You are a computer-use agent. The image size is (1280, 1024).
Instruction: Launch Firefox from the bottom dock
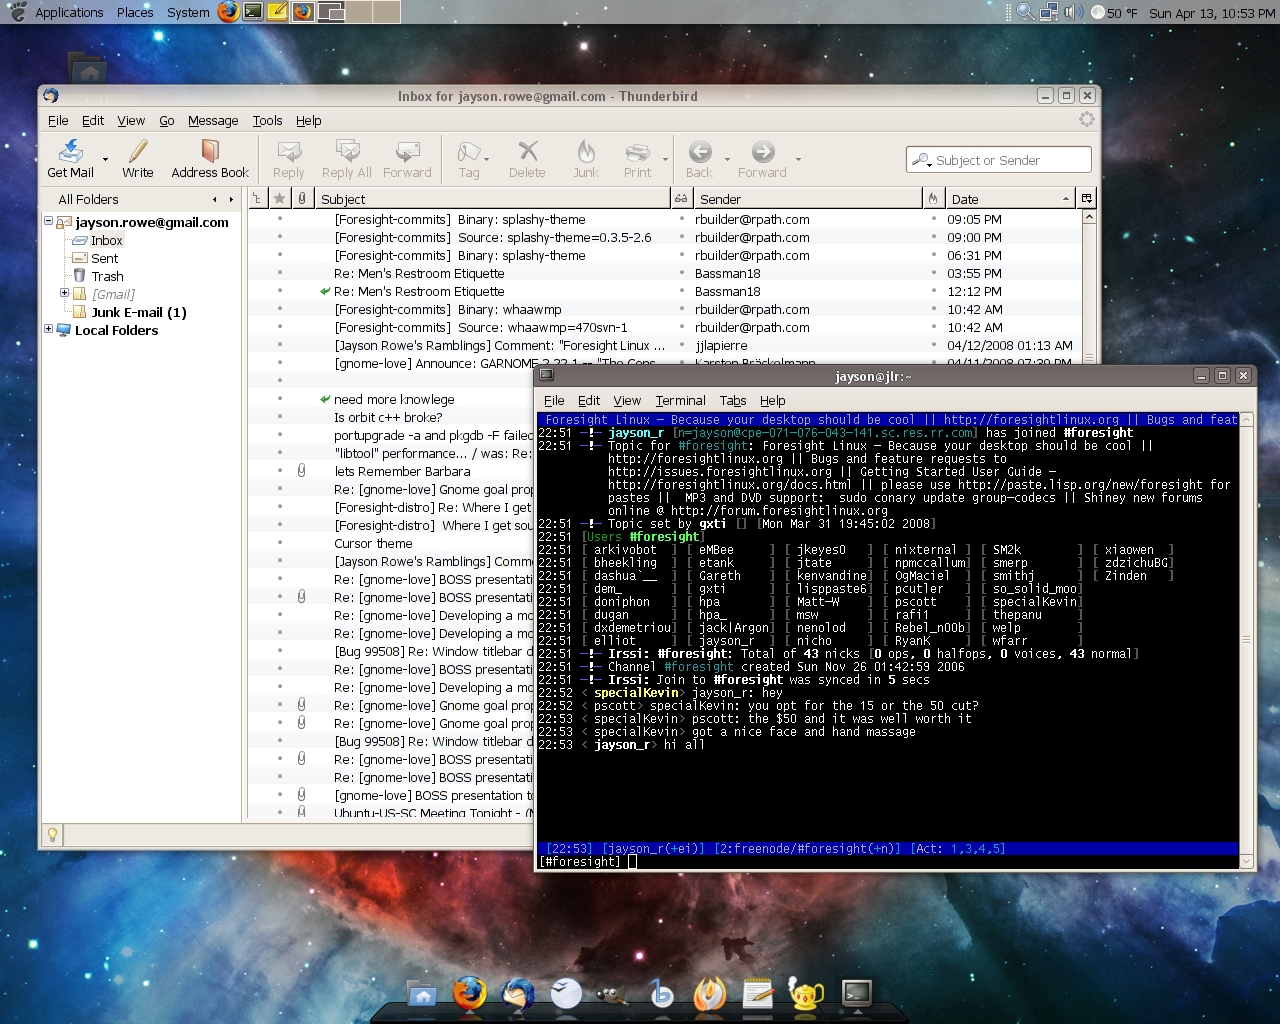click(x=469, y=993)
